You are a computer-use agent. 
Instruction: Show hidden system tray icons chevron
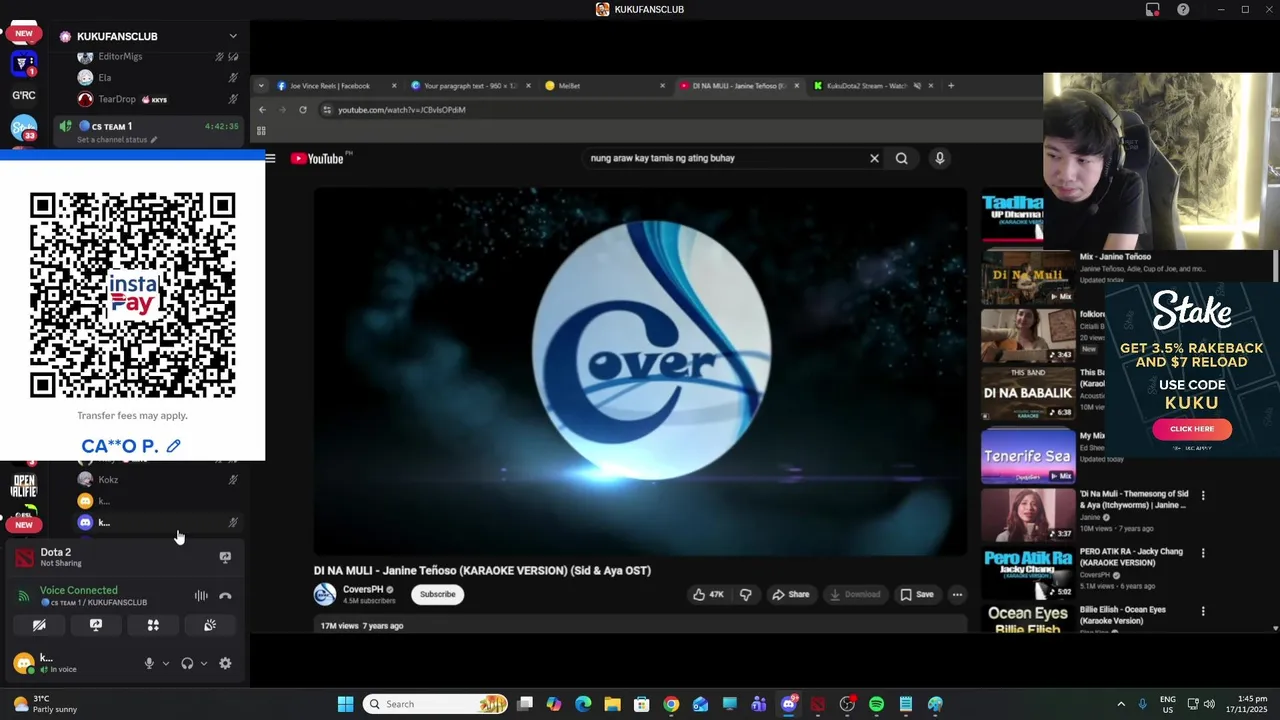1121,704
